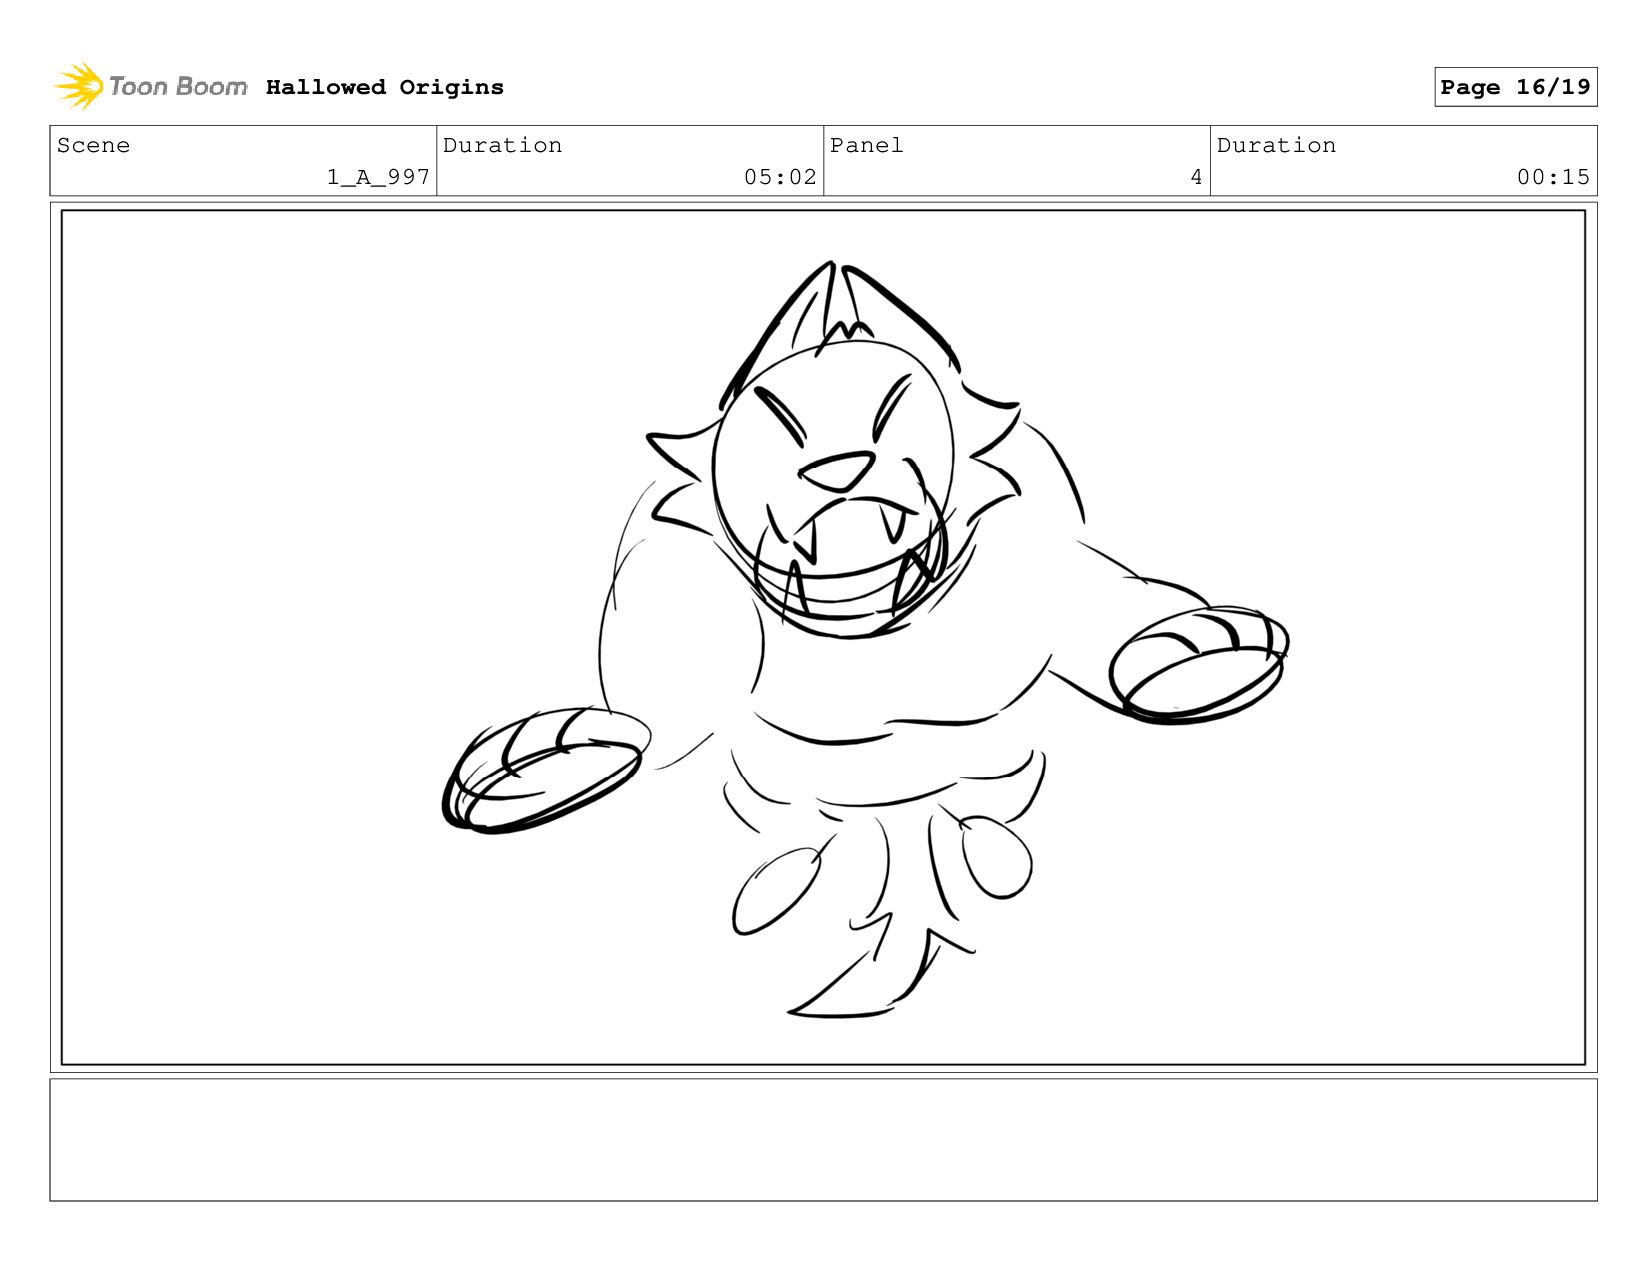Viewport: 1648px width, 1276px height.
Task: Select the 'Scene' header label
Action: (x=93, y=145)
